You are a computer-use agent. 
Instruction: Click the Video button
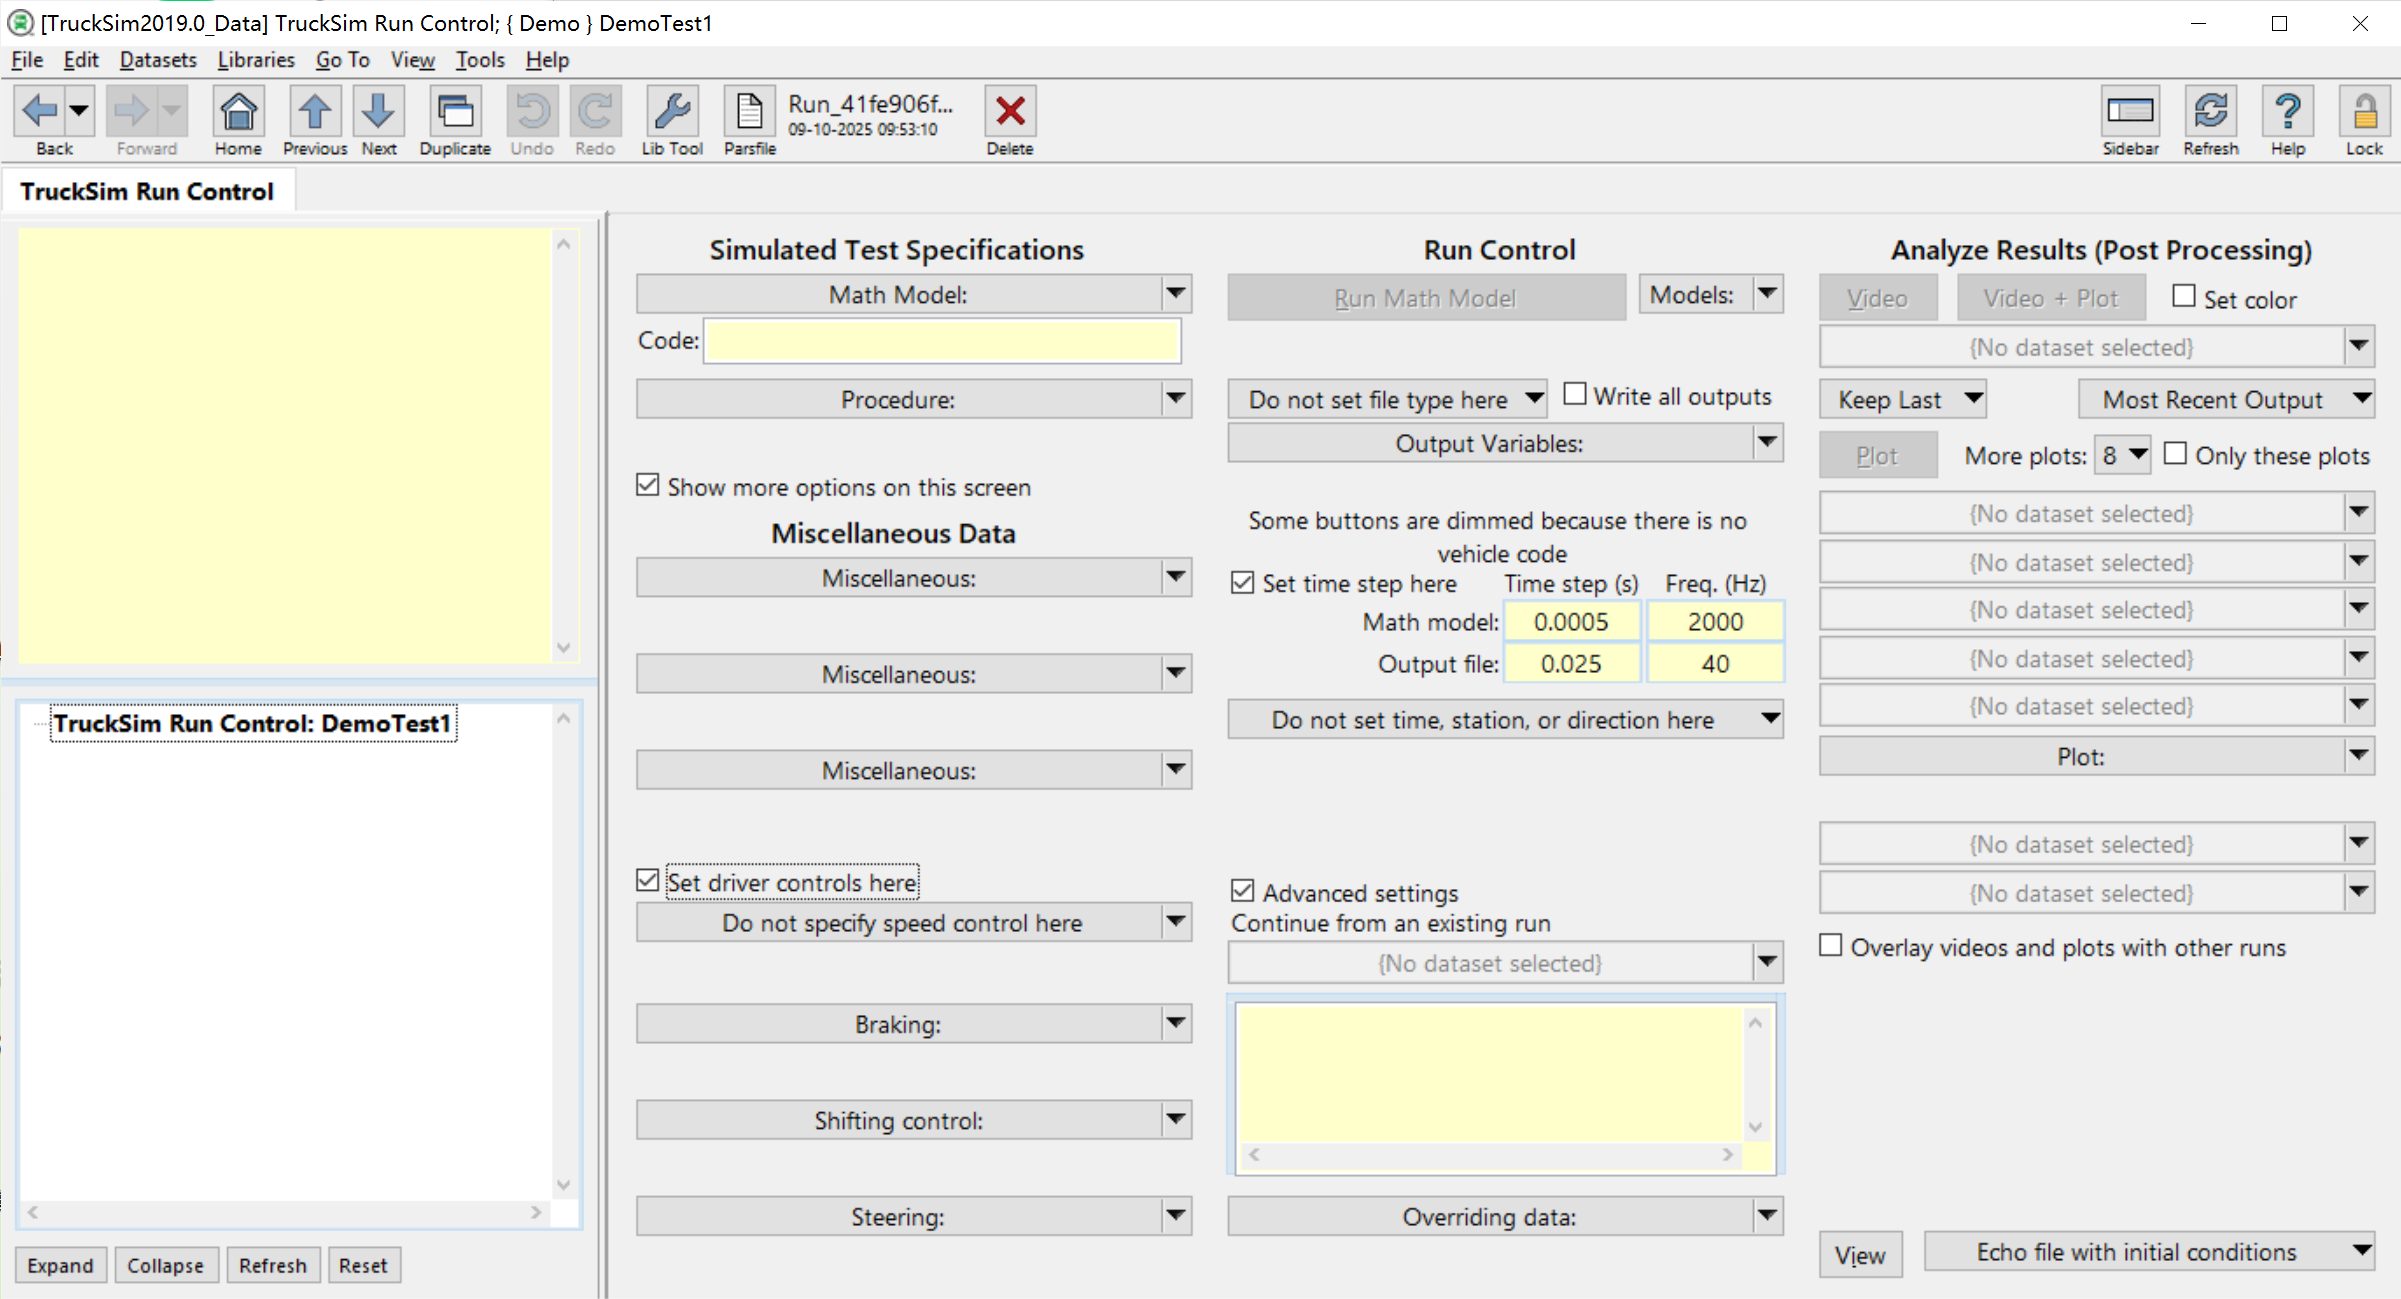pyautogui.click(x=1878, y=297)
